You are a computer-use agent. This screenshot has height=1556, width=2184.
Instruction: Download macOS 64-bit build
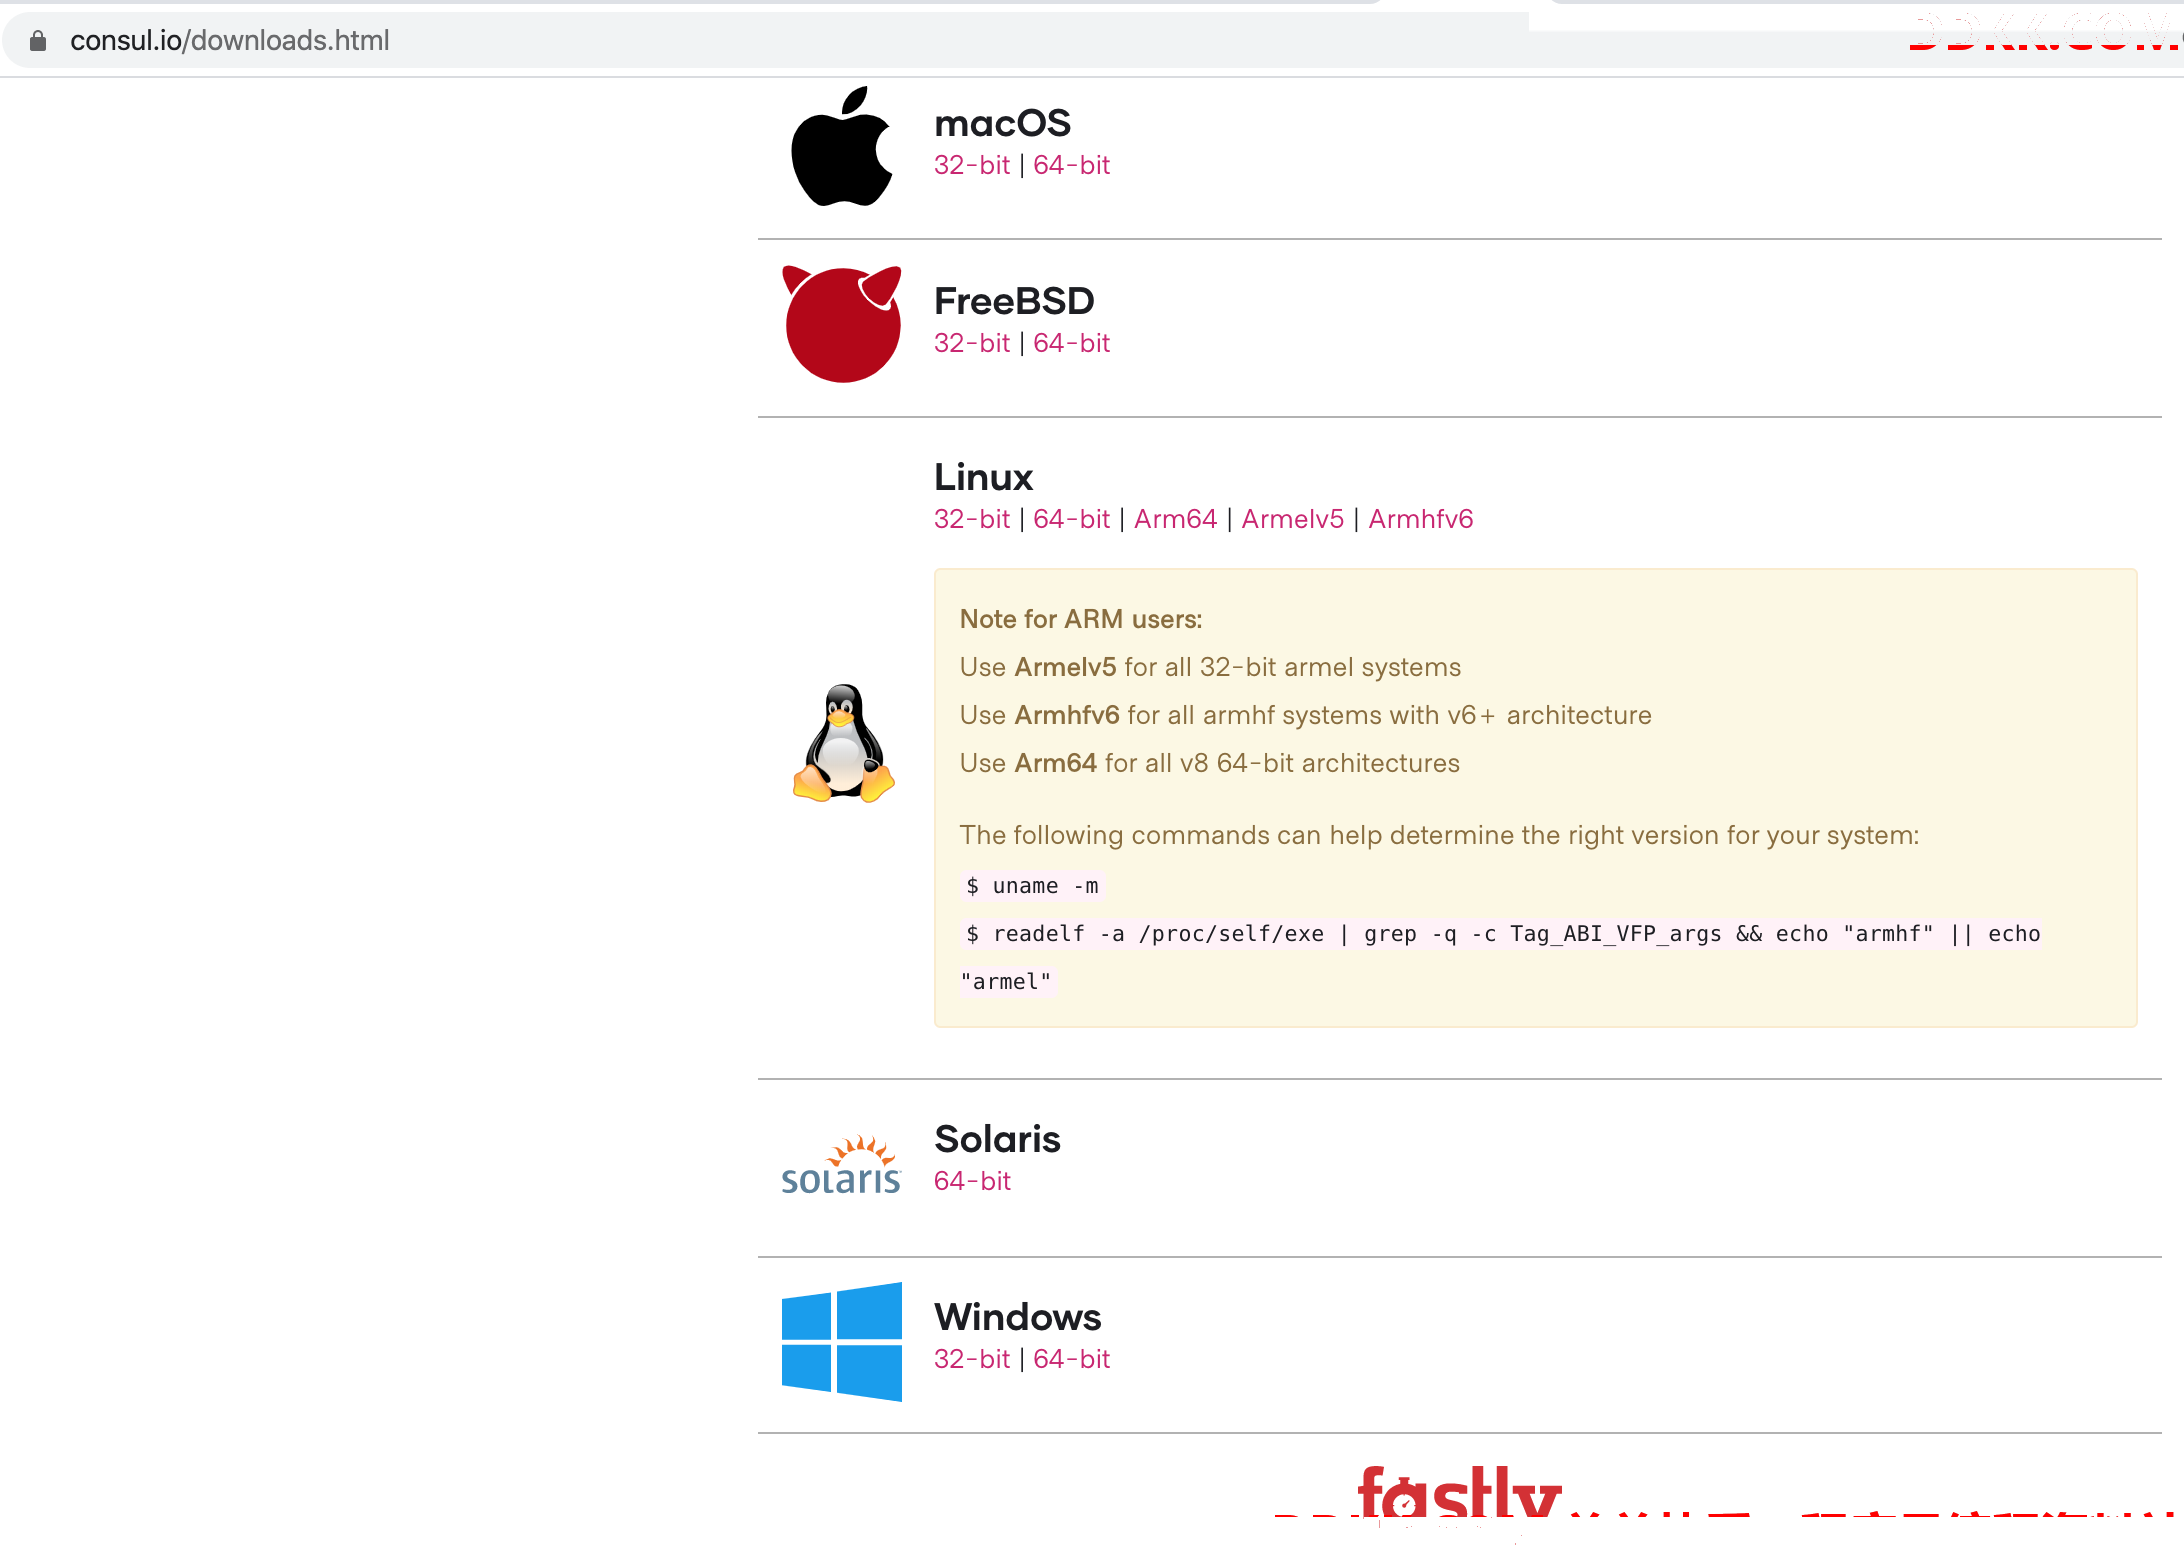(1071, 165)
